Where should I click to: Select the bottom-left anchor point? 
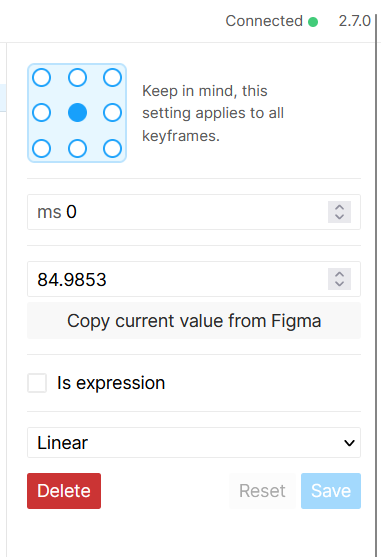pyautogui.click(x=42, y=148)
